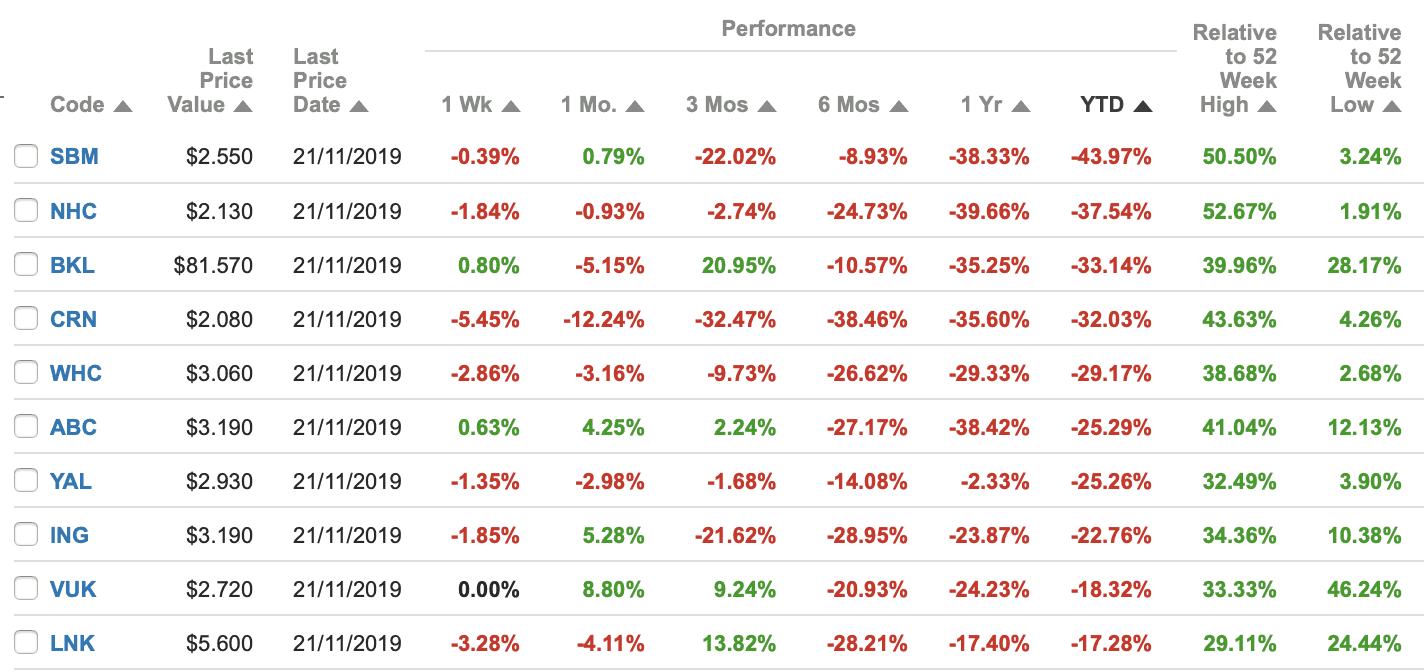The image size is (1424, 672).
Task: Click the 1 Wk sort arrow
Action: click(x=511, y=106)
